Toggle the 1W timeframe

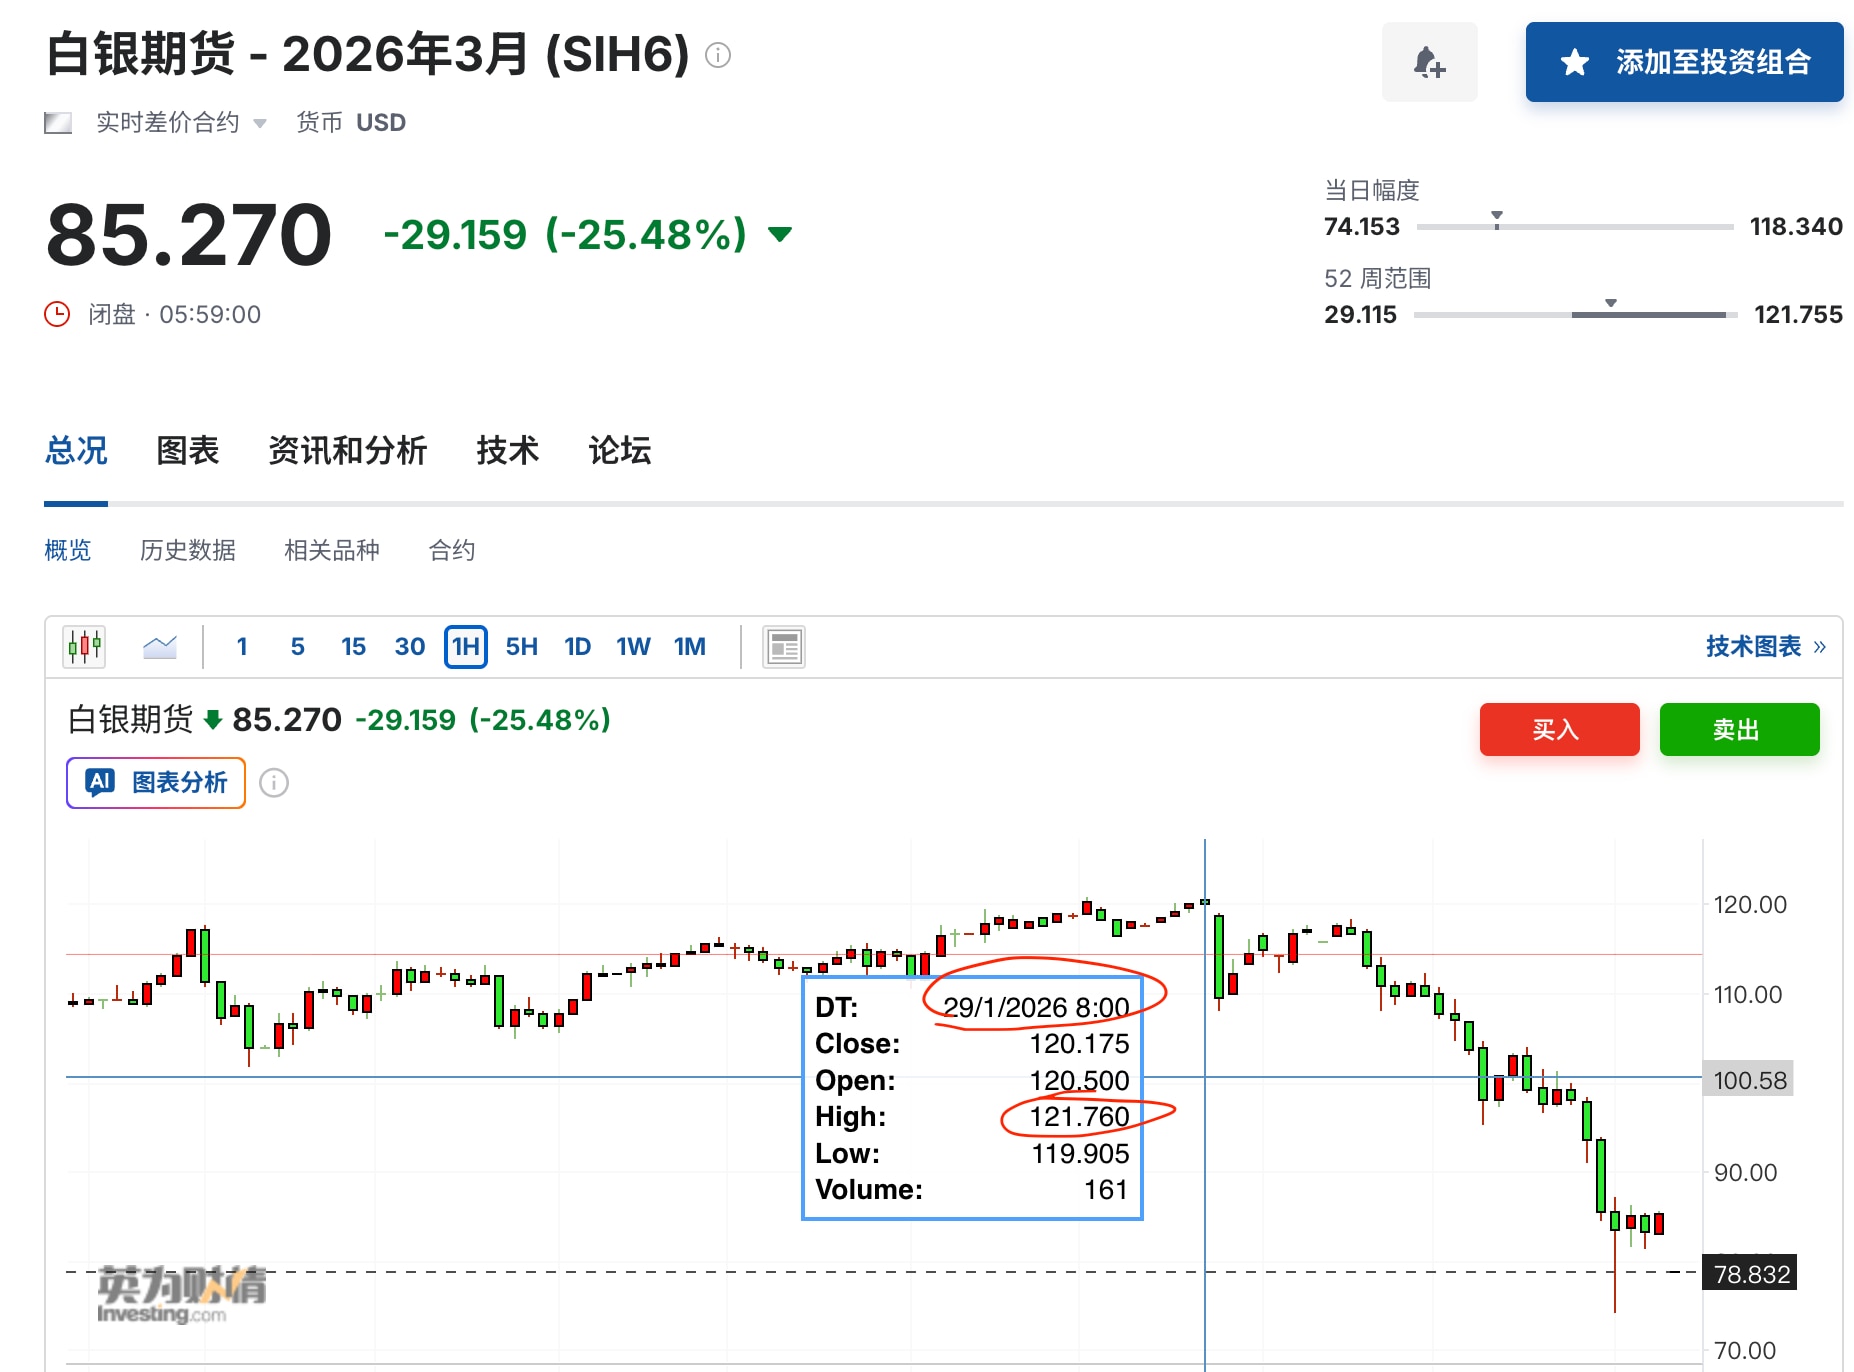coord(633,646)
